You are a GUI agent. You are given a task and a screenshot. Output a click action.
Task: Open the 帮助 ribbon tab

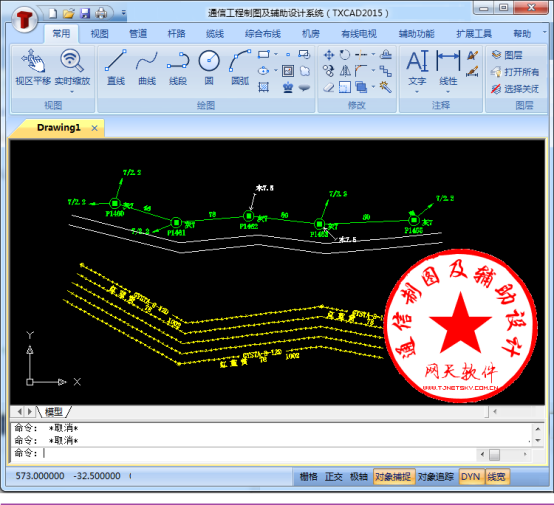coord(522,34)
